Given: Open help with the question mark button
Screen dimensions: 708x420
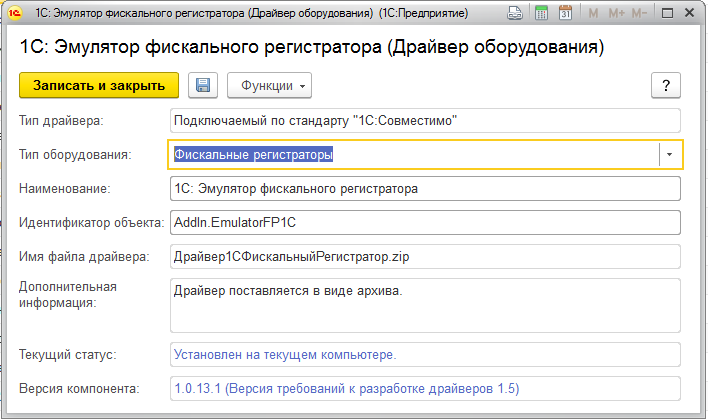Looking at the screenshot, I should (x=666, y=85).
